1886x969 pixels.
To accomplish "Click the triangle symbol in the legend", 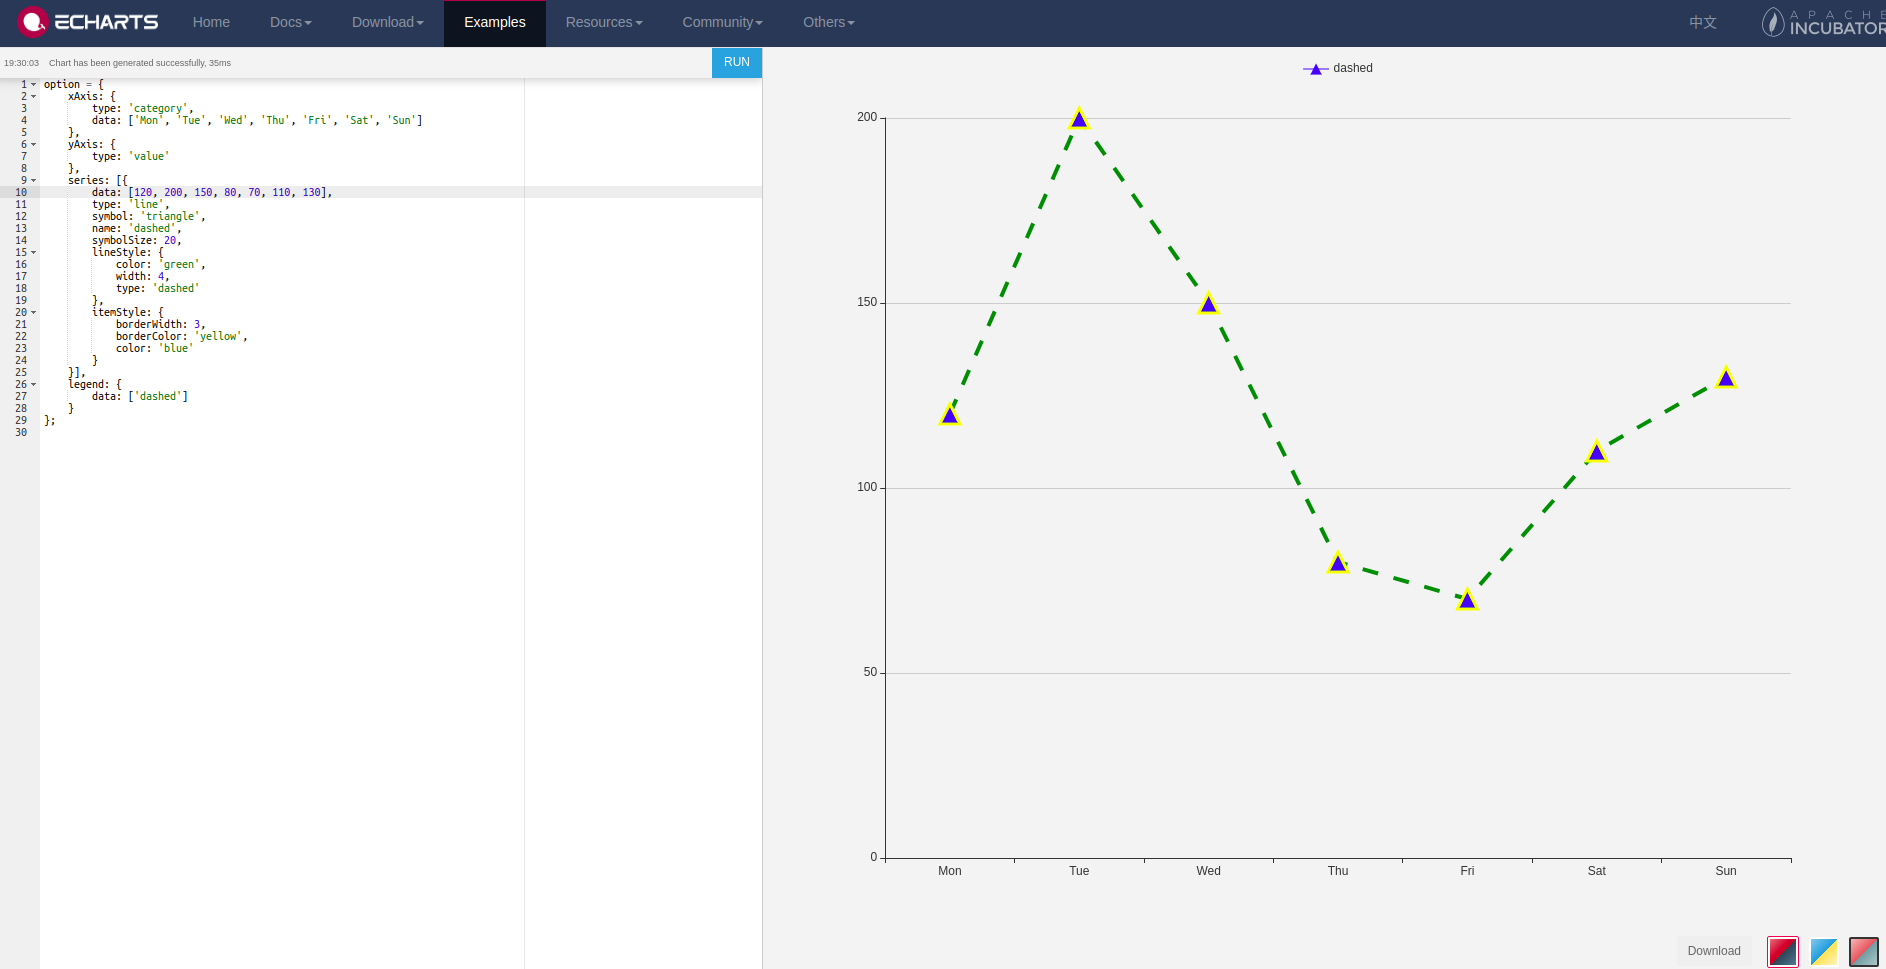I will [1315, 68].
